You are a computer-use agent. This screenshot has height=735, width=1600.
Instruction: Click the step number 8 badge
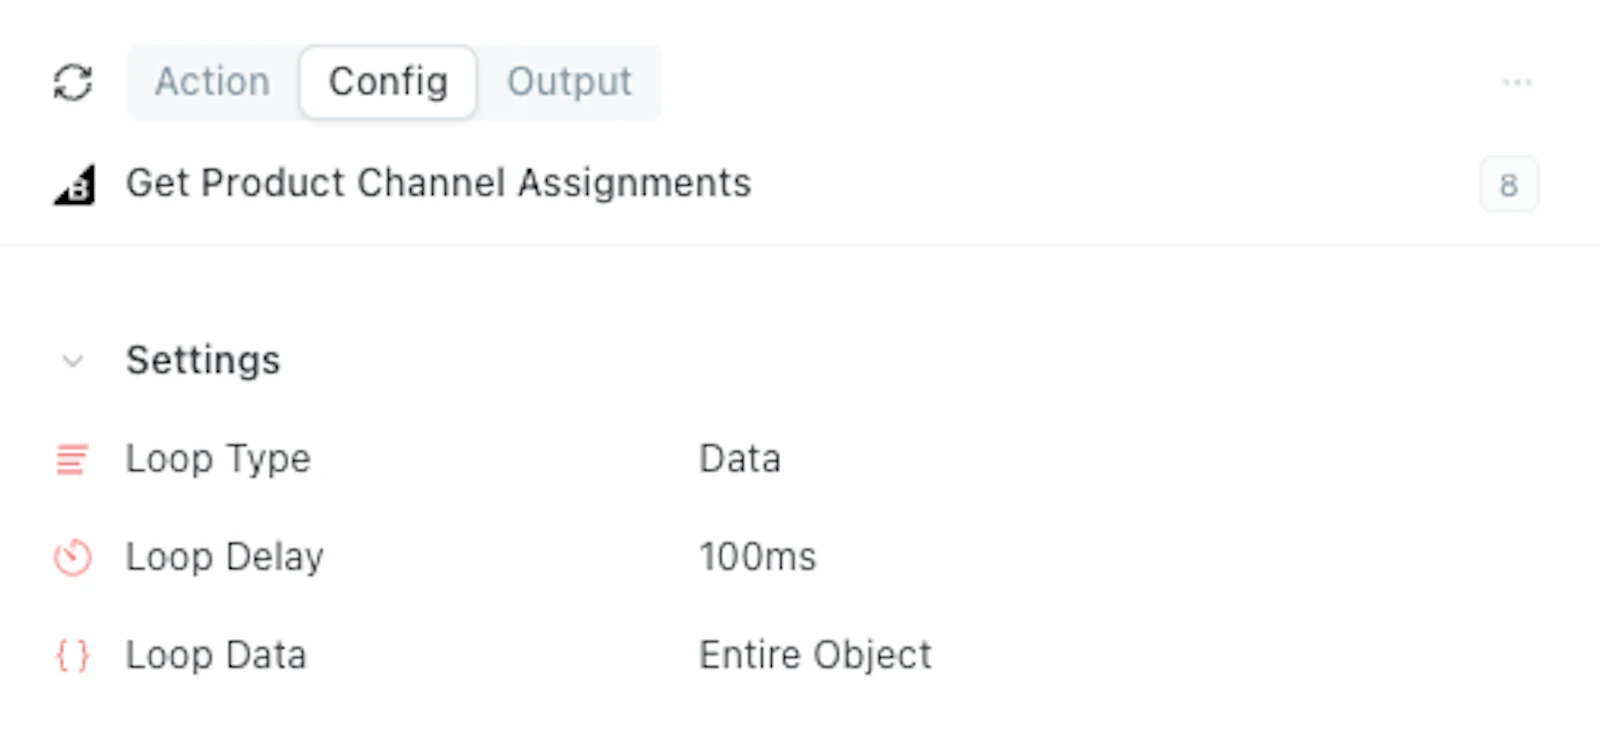[x=1509, y=184]
